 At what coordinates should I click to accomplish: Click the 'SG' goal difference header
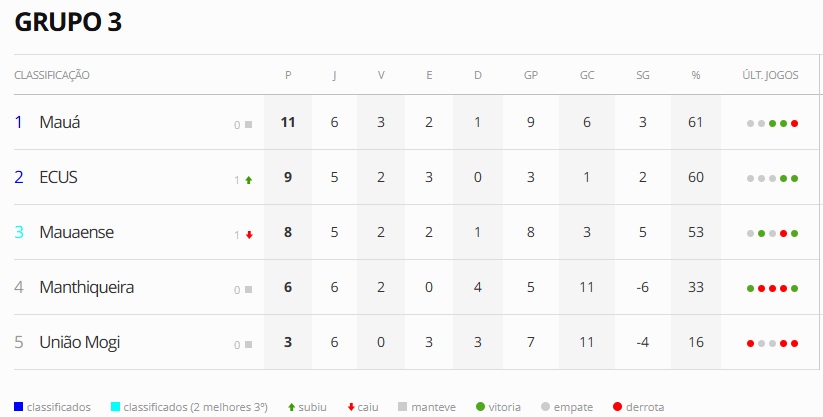(642, 75)
